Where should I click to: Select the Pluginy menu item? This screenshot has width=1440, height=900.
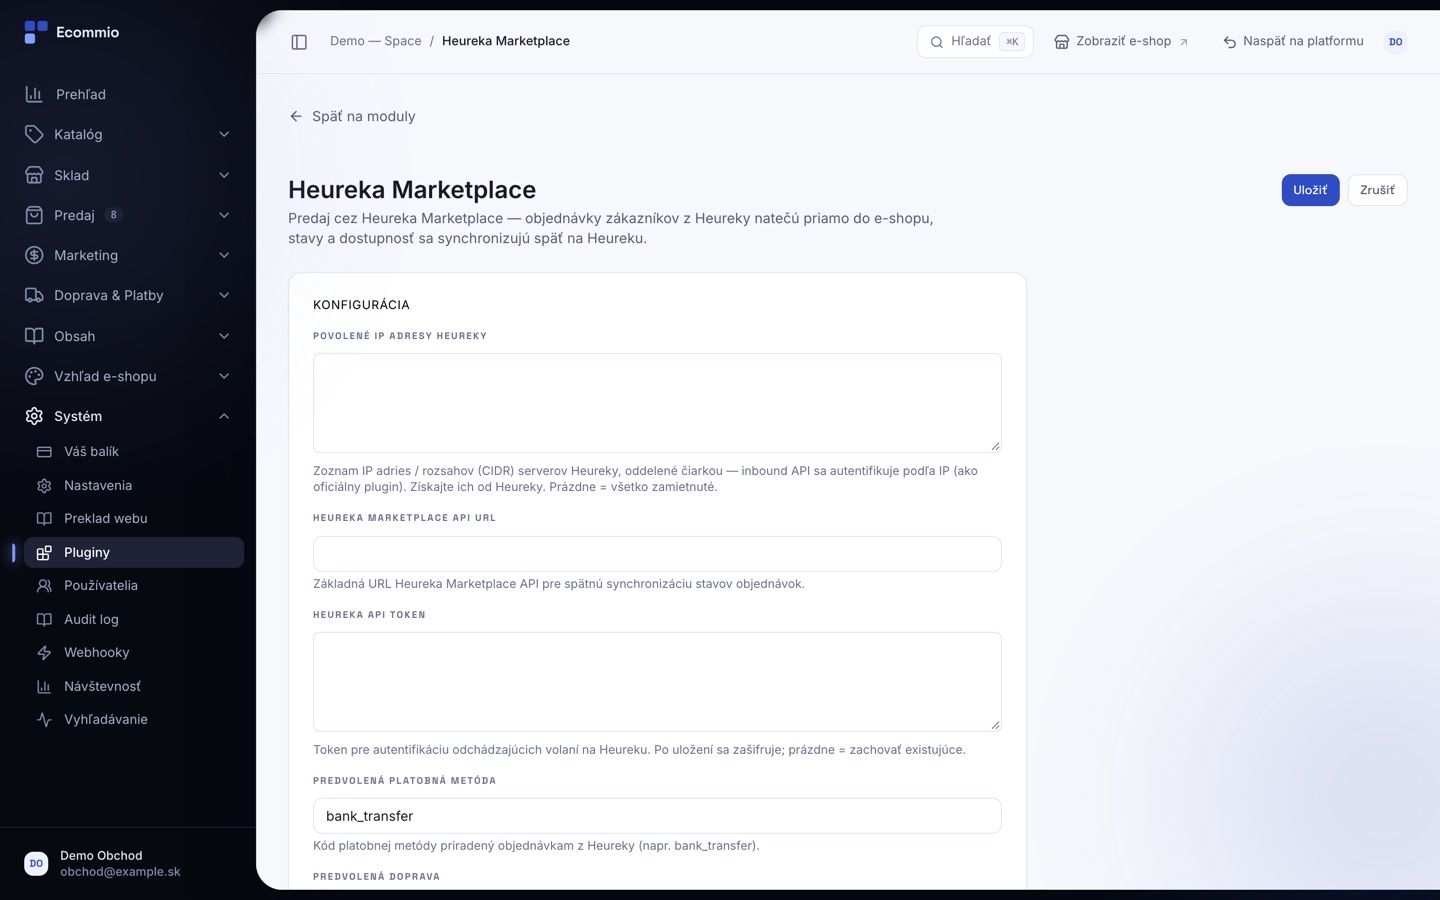(x=134, y=552)
